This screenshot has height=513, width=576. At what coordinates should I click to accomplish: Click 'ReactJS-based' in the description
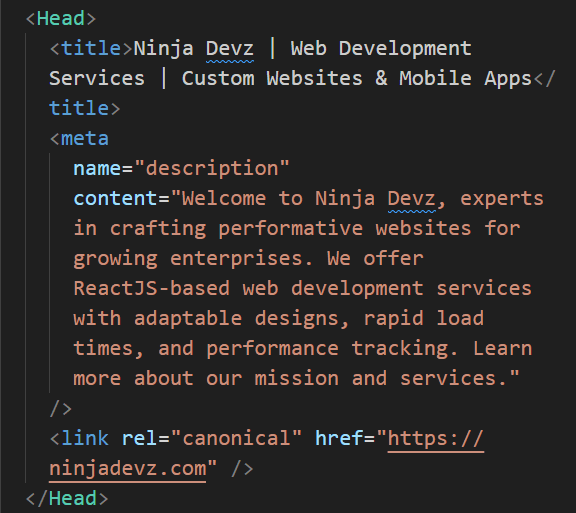152,288
